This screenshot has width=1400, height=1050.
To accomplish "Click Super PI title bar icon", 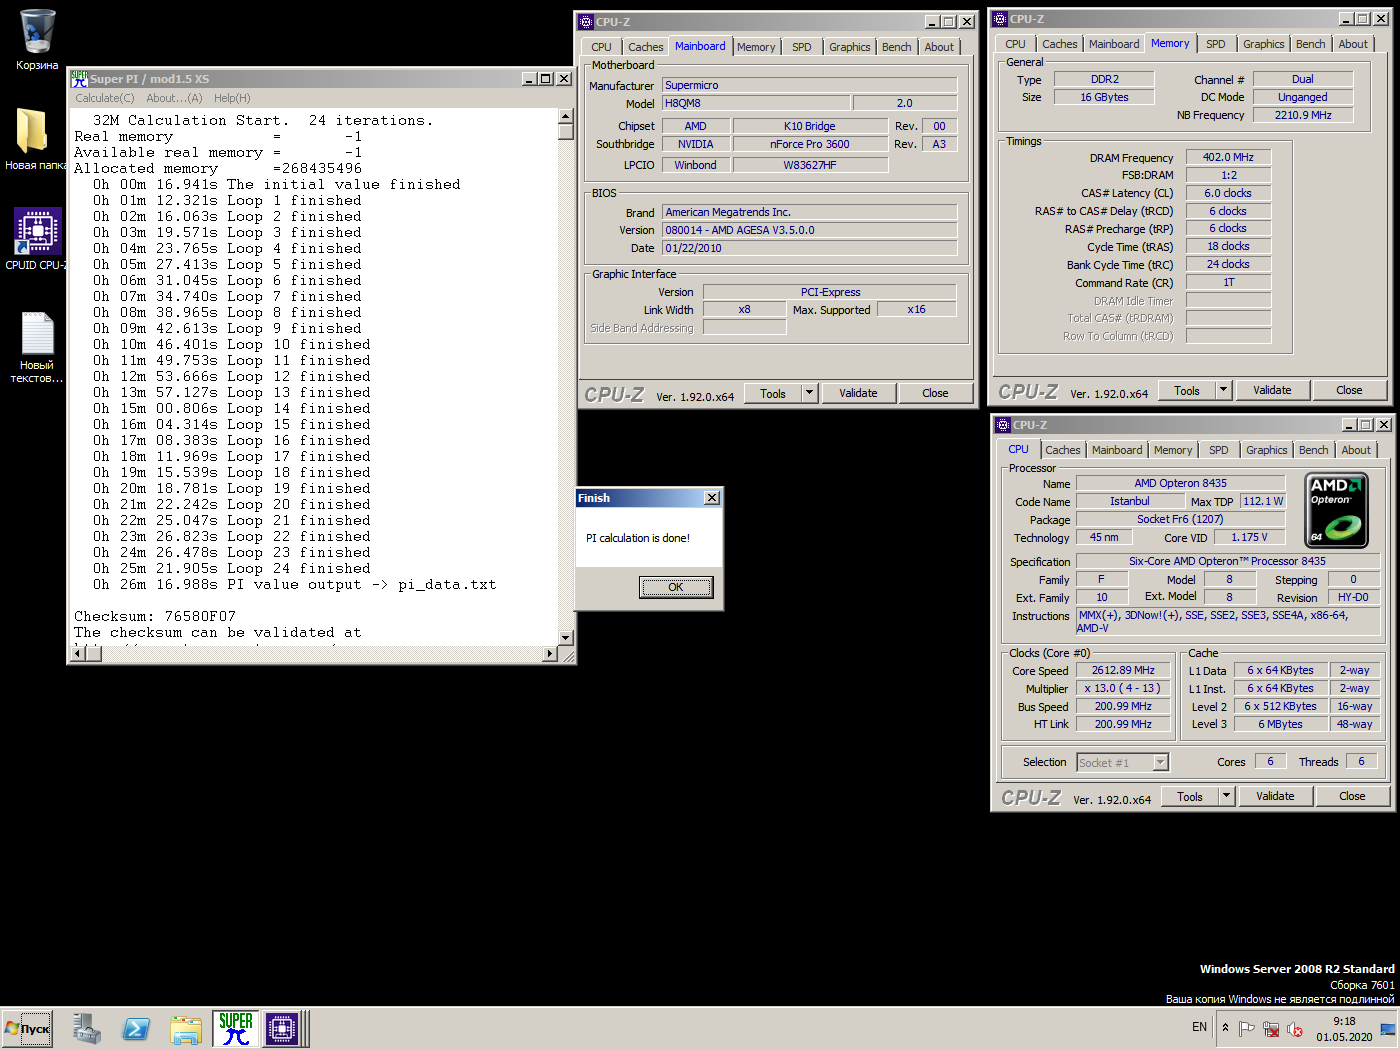I will click(79, 78).
